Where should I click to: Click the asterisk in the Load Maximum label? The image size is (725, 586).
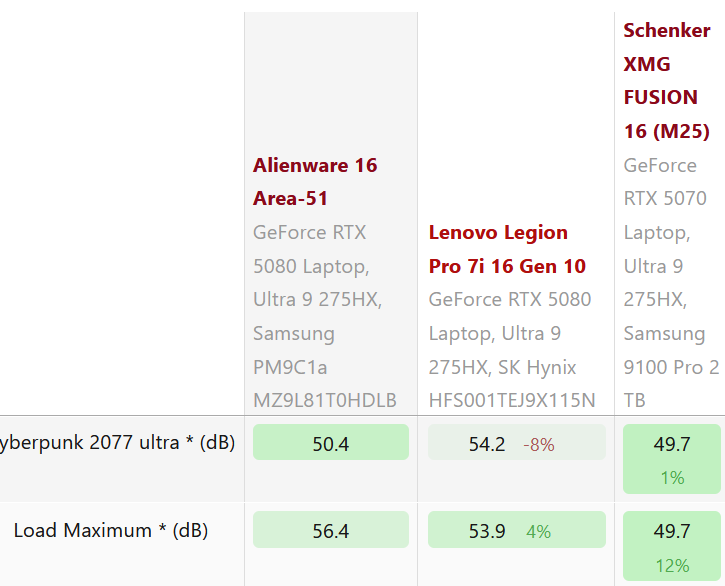coord(162,530)
